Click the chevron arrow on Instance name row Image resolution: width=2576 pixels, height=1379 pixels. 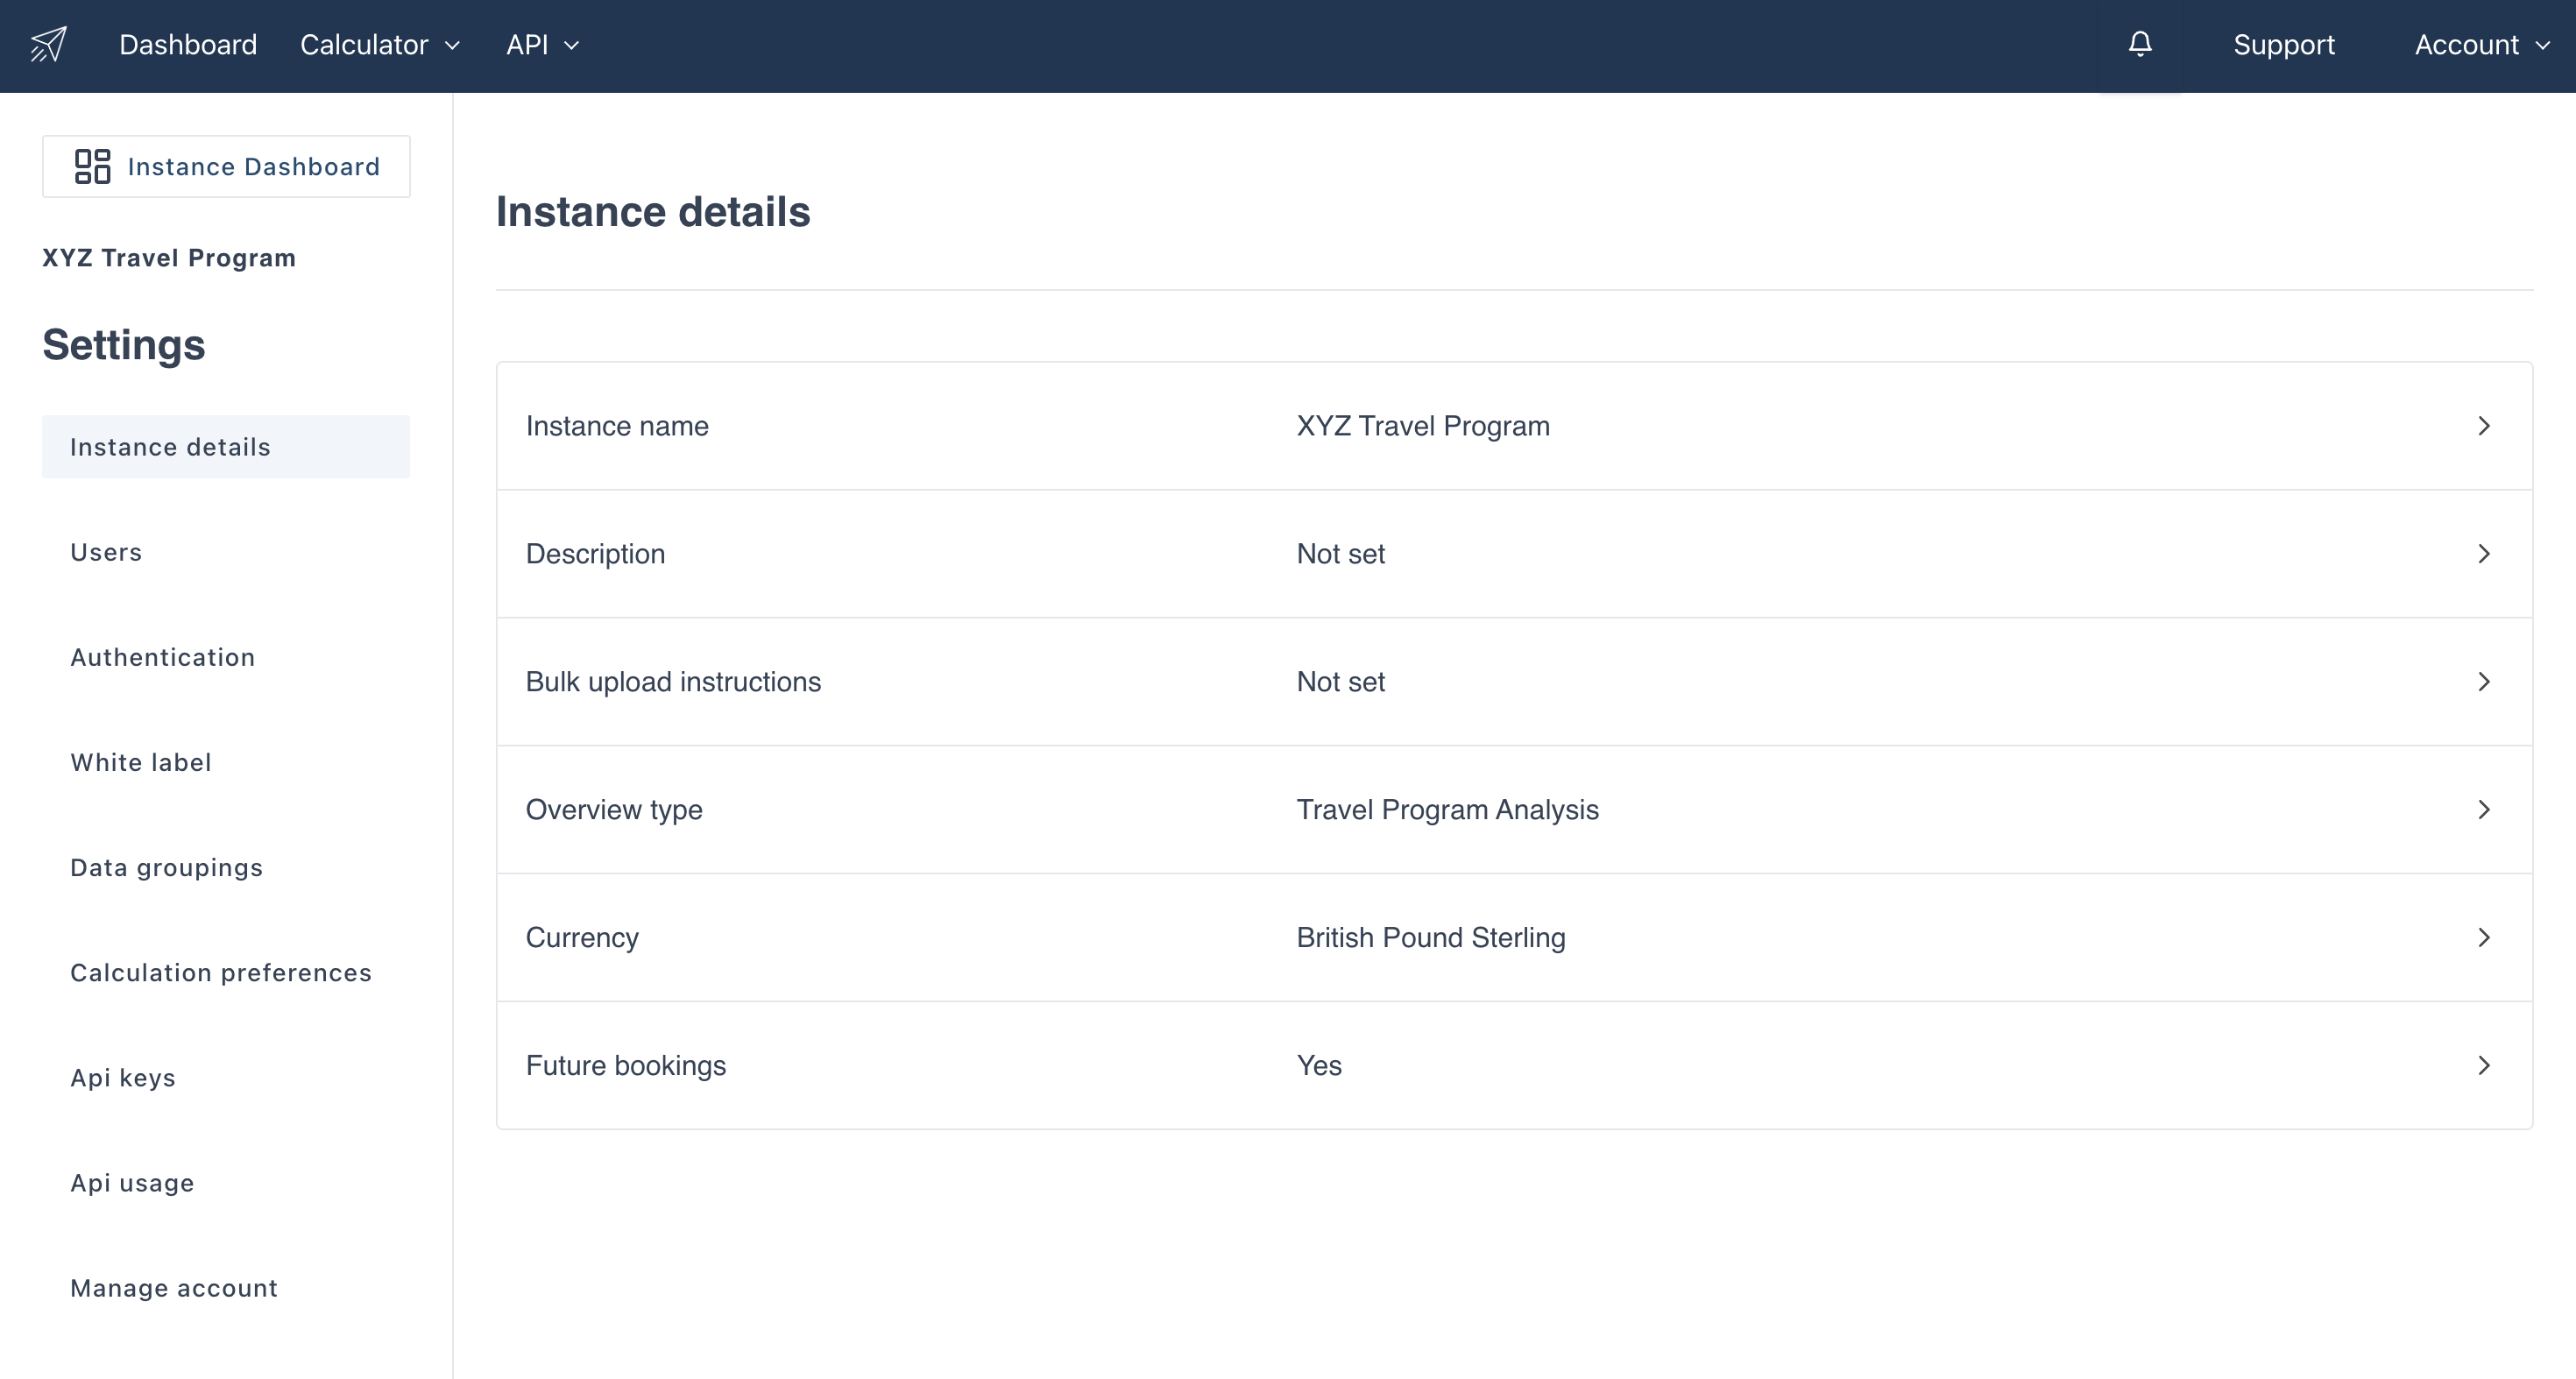[x=2484, y=426]
